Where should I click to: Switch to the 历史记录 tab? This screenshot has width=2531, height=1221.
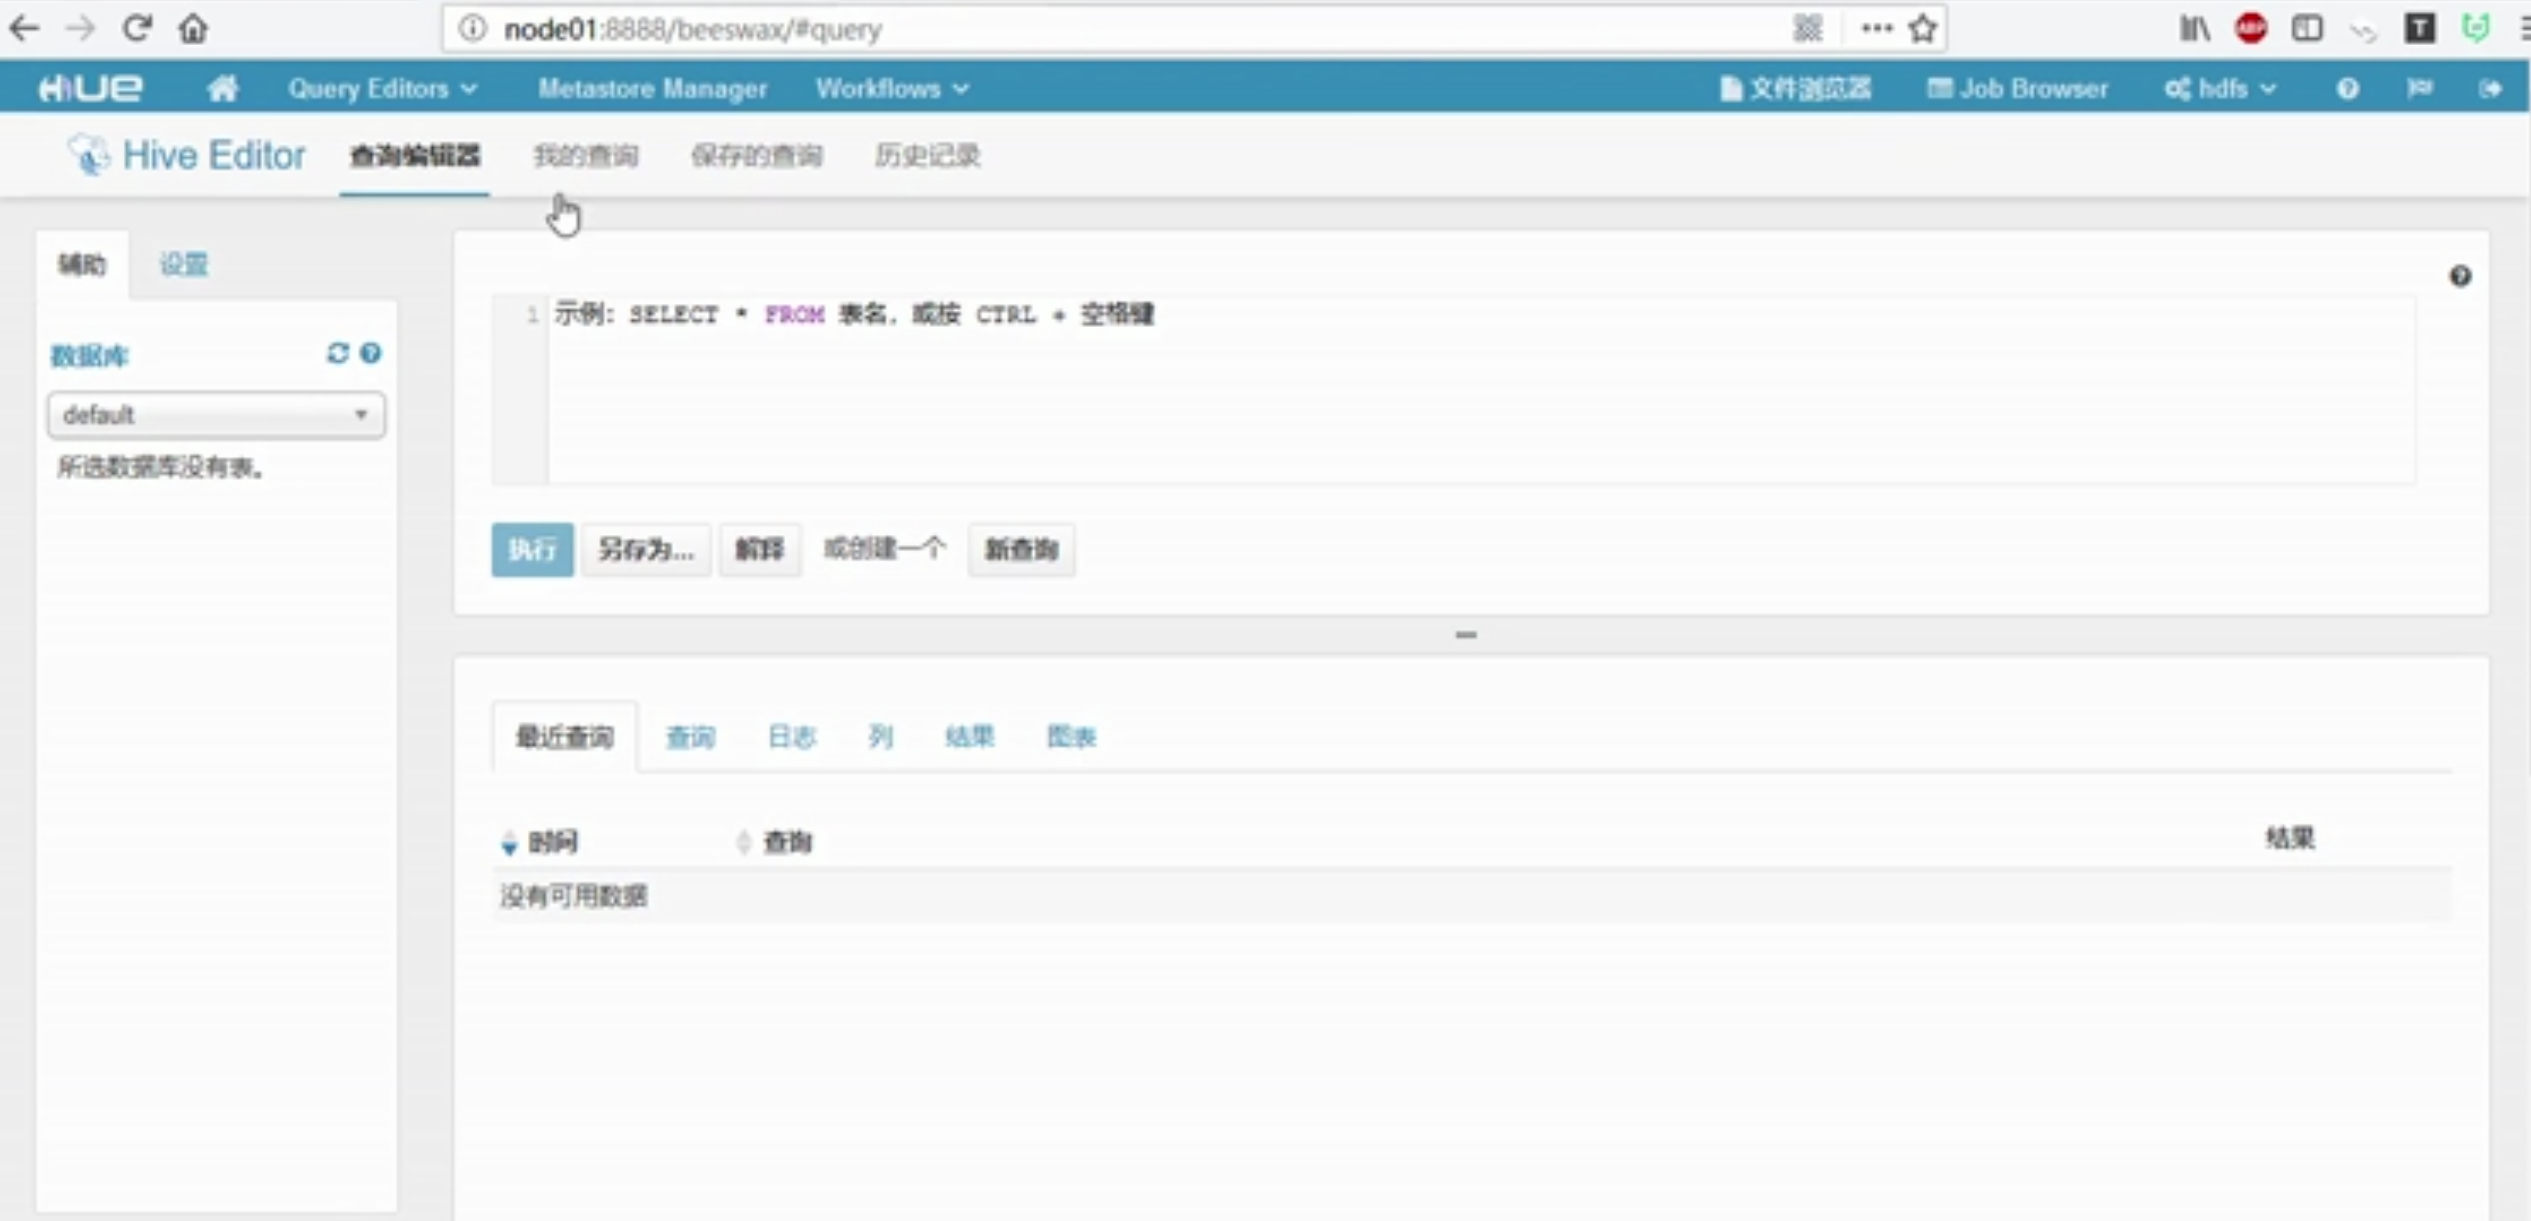pos(927,156)
